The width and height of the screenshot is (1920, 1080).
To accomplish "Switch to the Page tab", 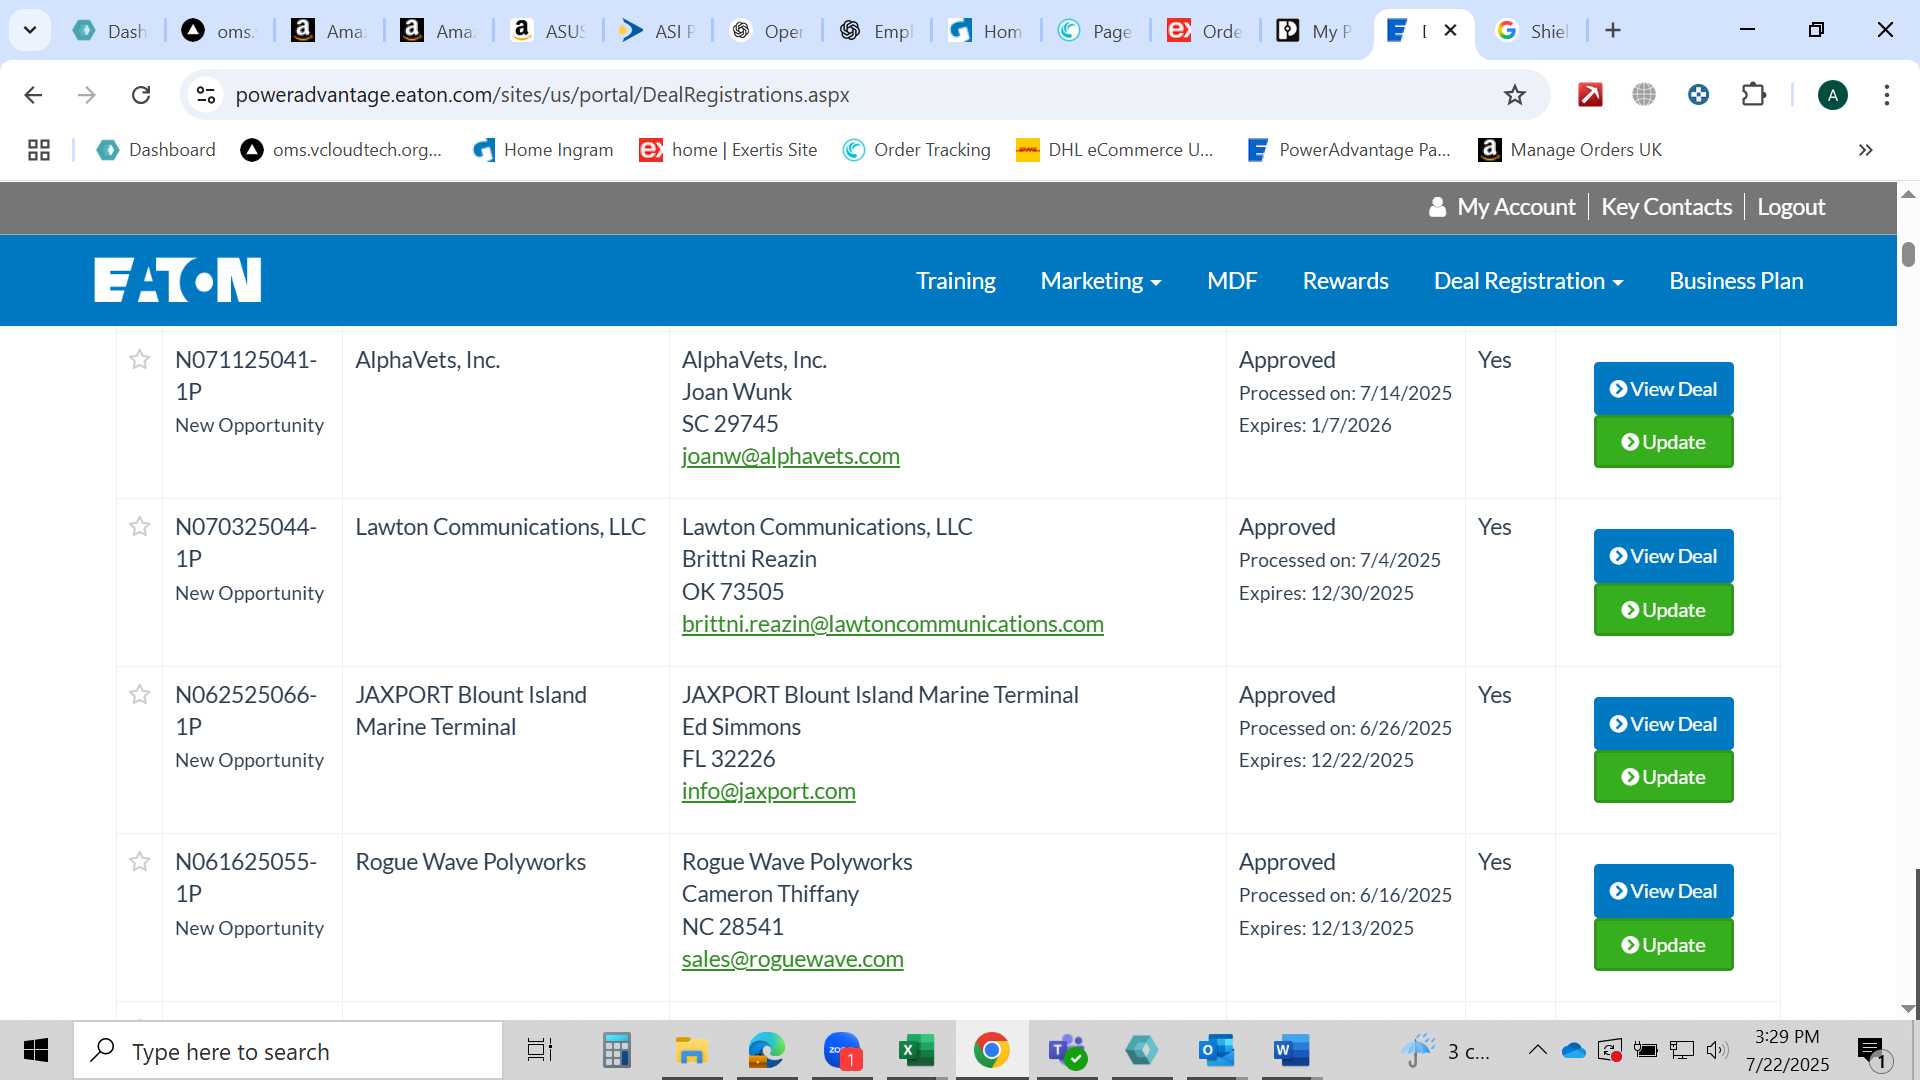I will point(1095,30).
